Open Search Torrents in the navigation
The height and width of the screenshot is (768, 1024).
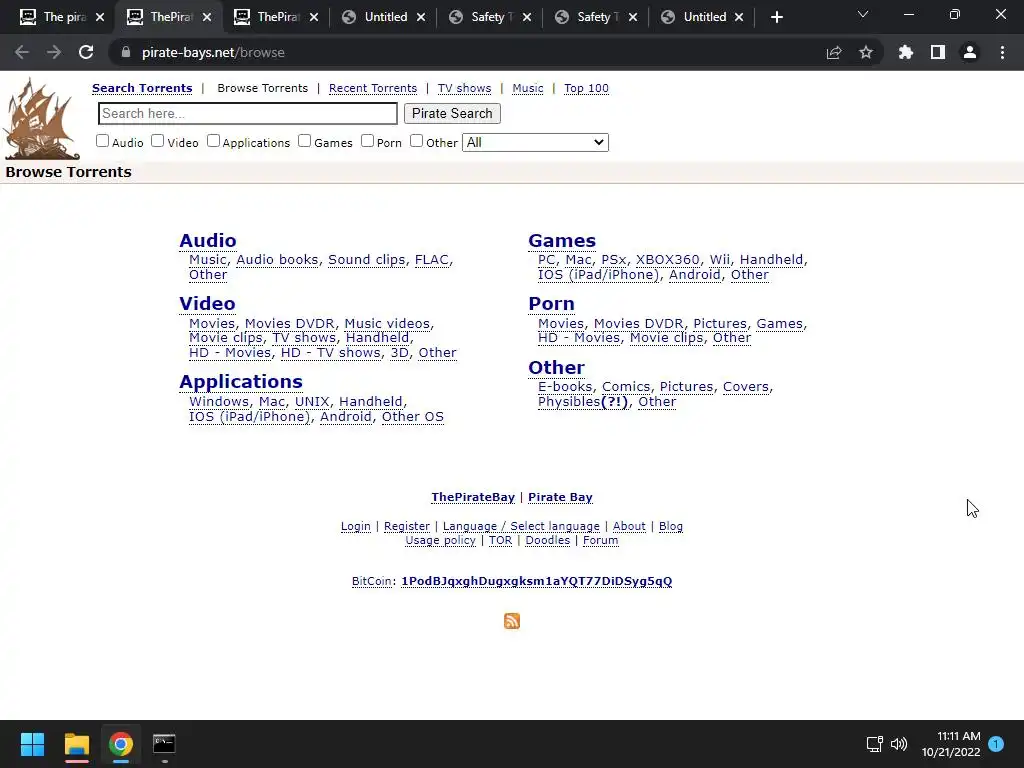142,88
